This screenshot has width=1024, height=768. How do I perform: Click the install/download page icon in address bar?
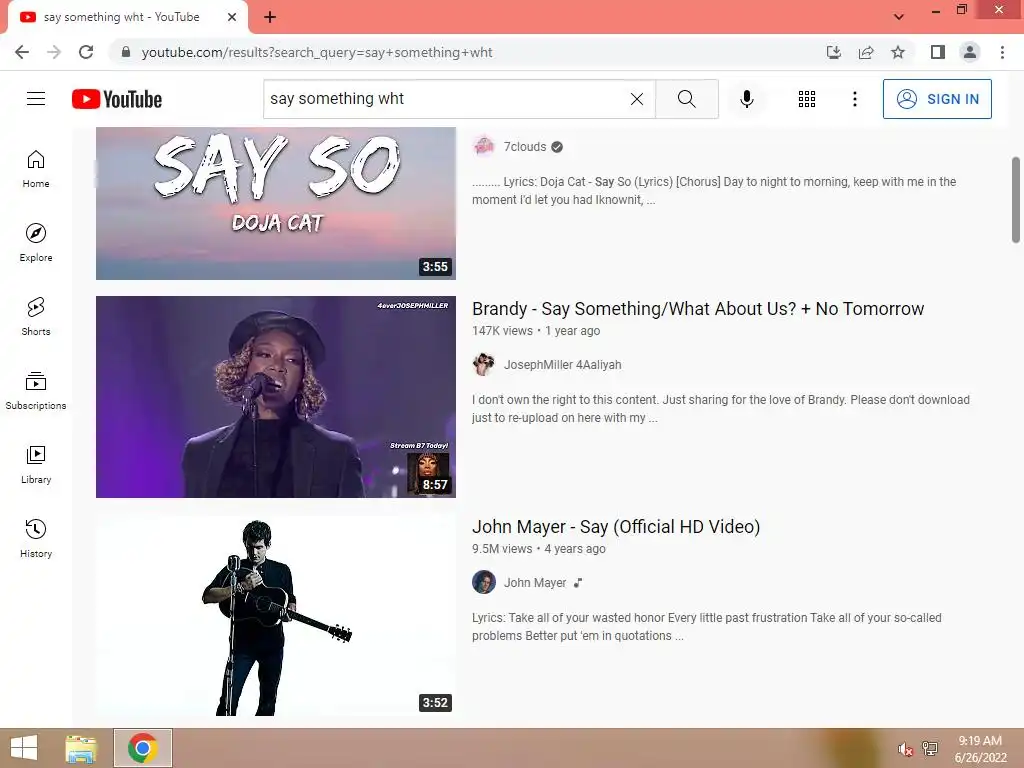pyautogui.click(x=833, y=52)
